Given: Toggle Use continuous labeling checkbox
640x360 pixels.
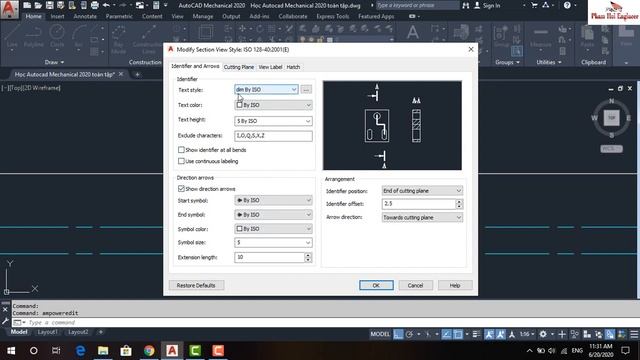Looking at the screenshot, I should click(x=181, y=161).
